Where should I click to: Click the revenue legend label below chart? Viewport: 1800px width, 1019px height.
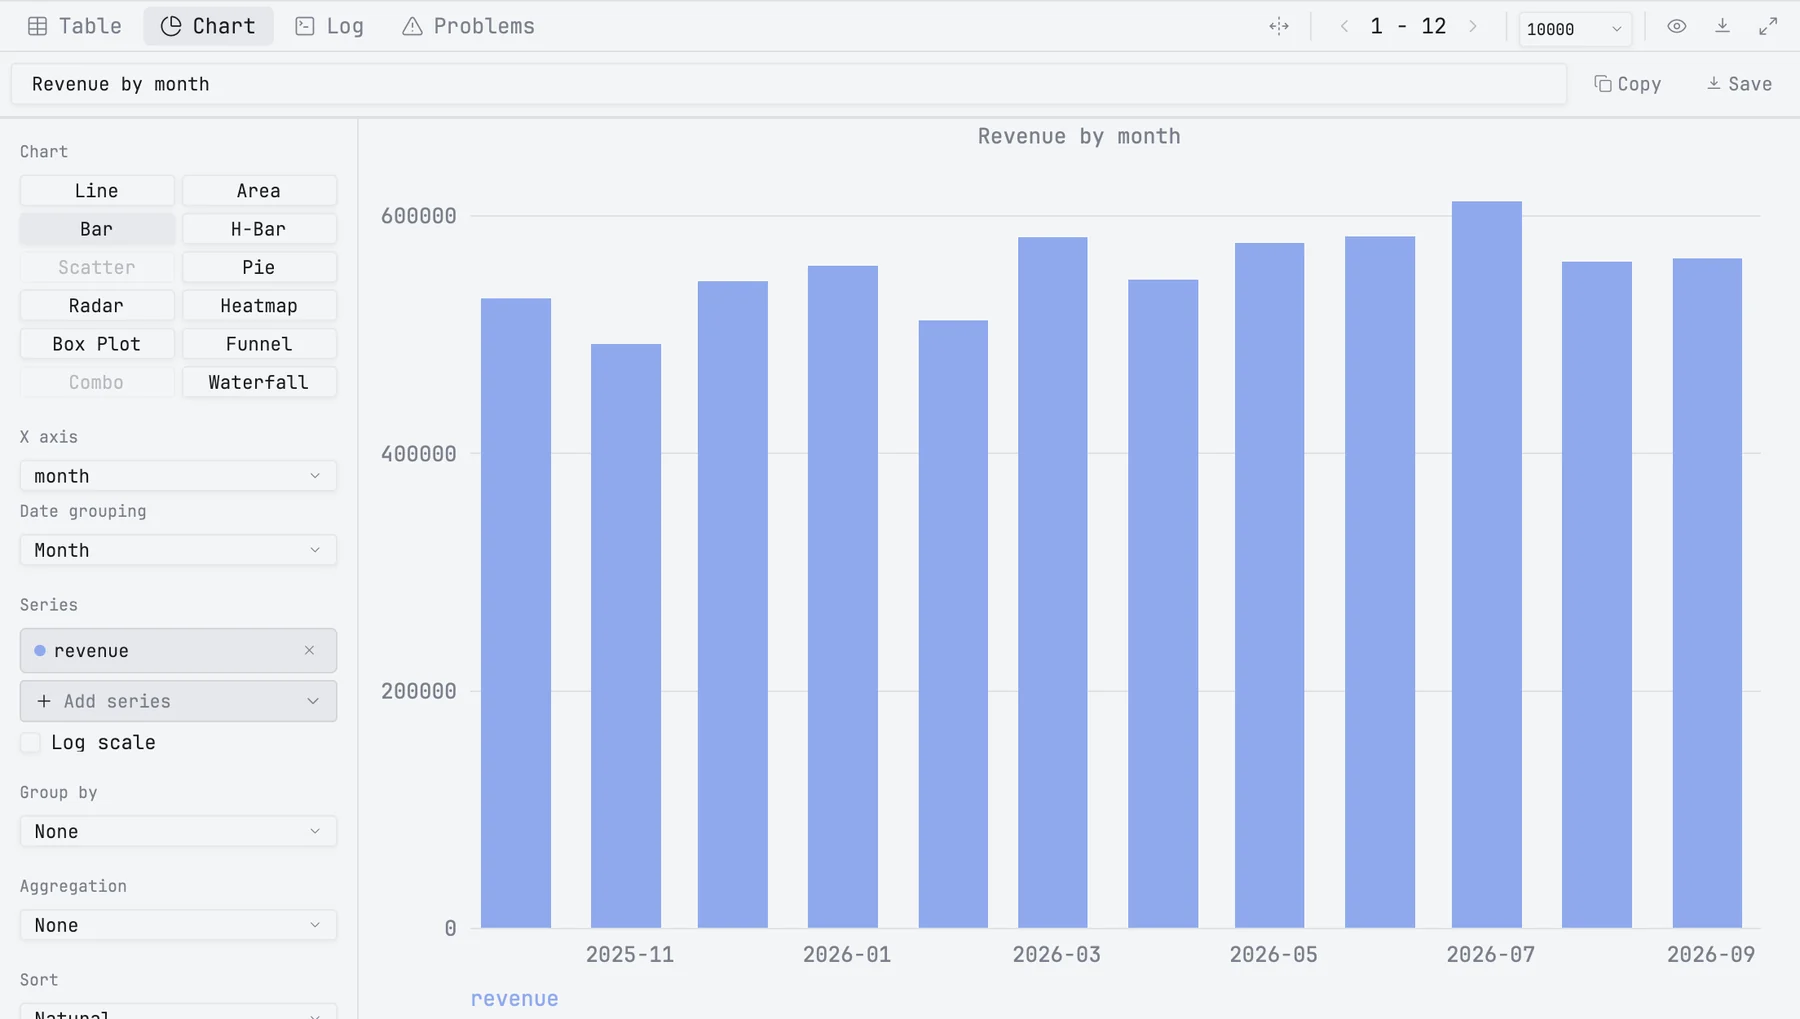pos(514,998)
